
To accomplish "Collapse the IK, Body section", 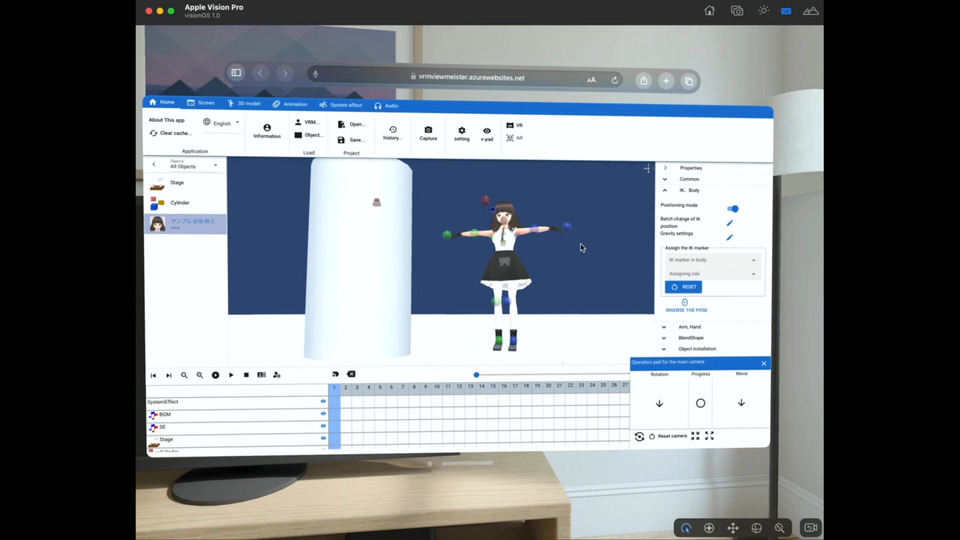I will point(665,190).
